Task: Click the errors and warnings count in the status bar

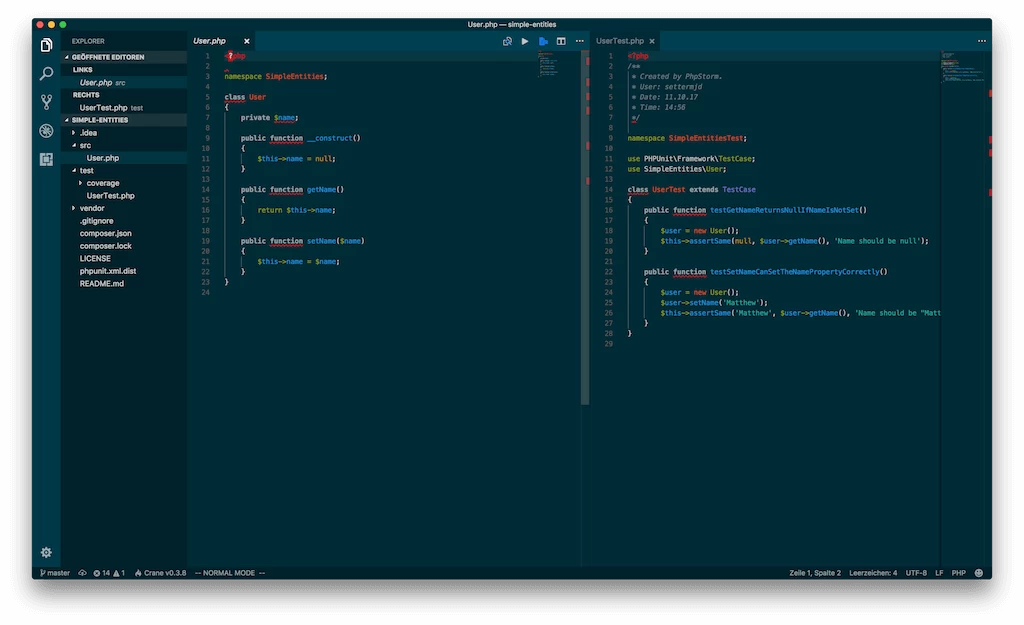Action: [108, 573]
